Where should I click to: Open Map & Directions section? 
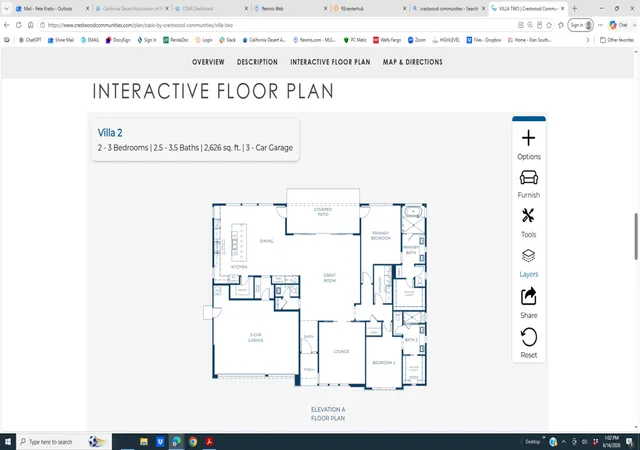413,62
